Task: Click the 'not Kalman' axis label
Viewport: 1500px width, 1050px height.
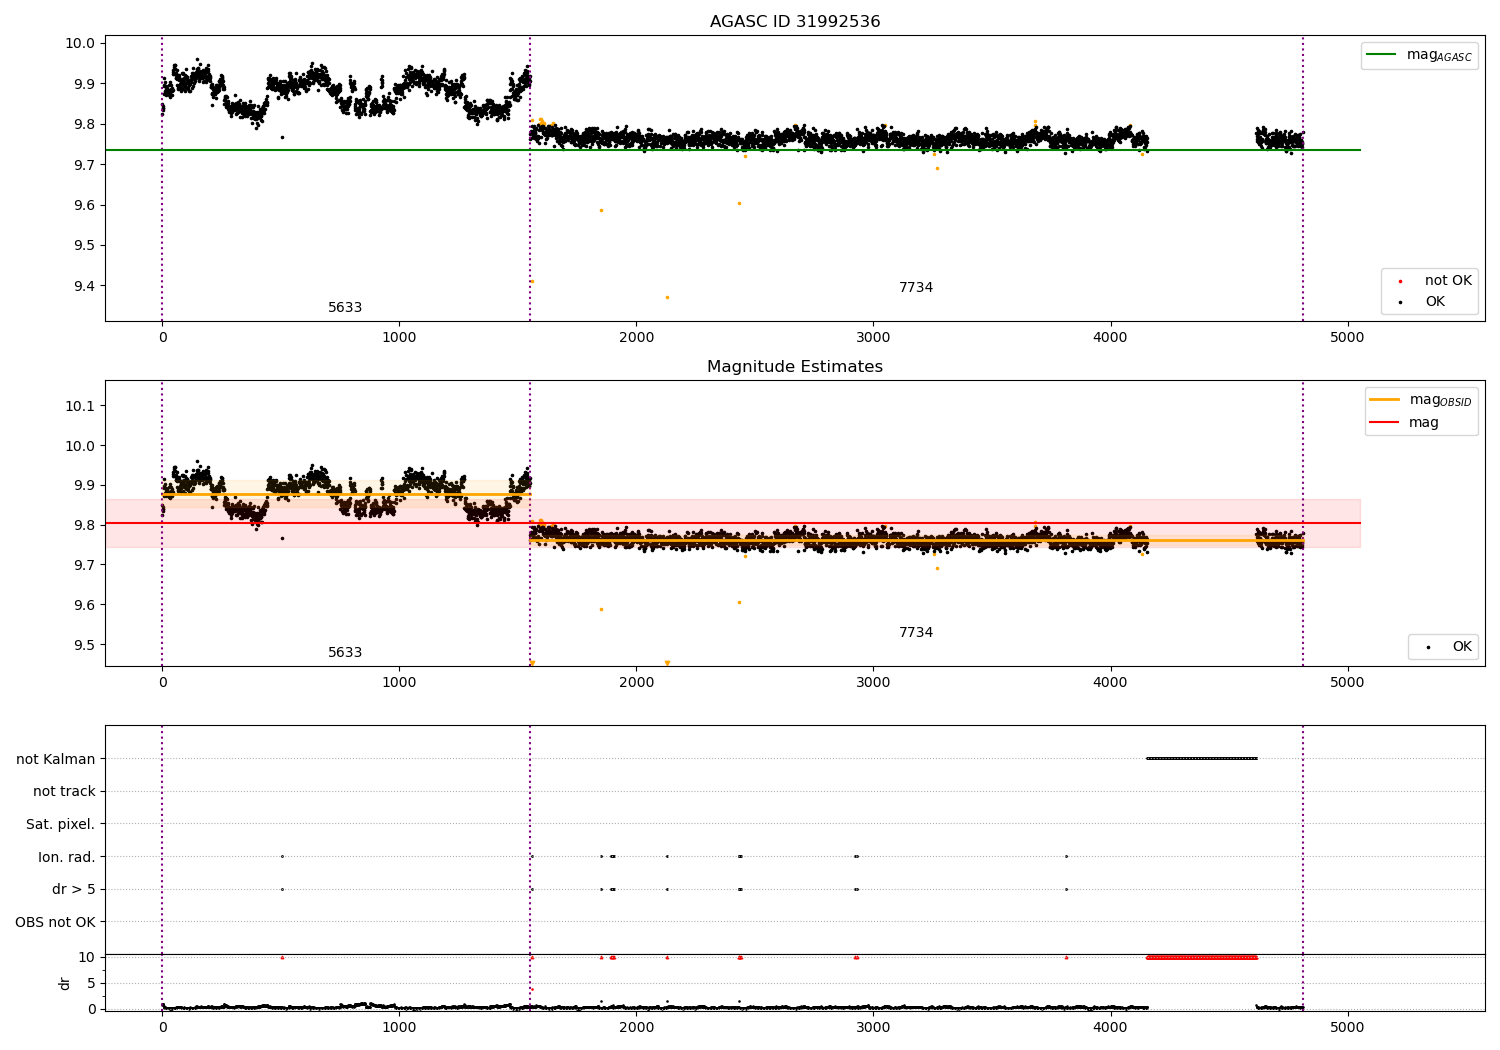Action: pyautogui.click(x=56, y=759)
